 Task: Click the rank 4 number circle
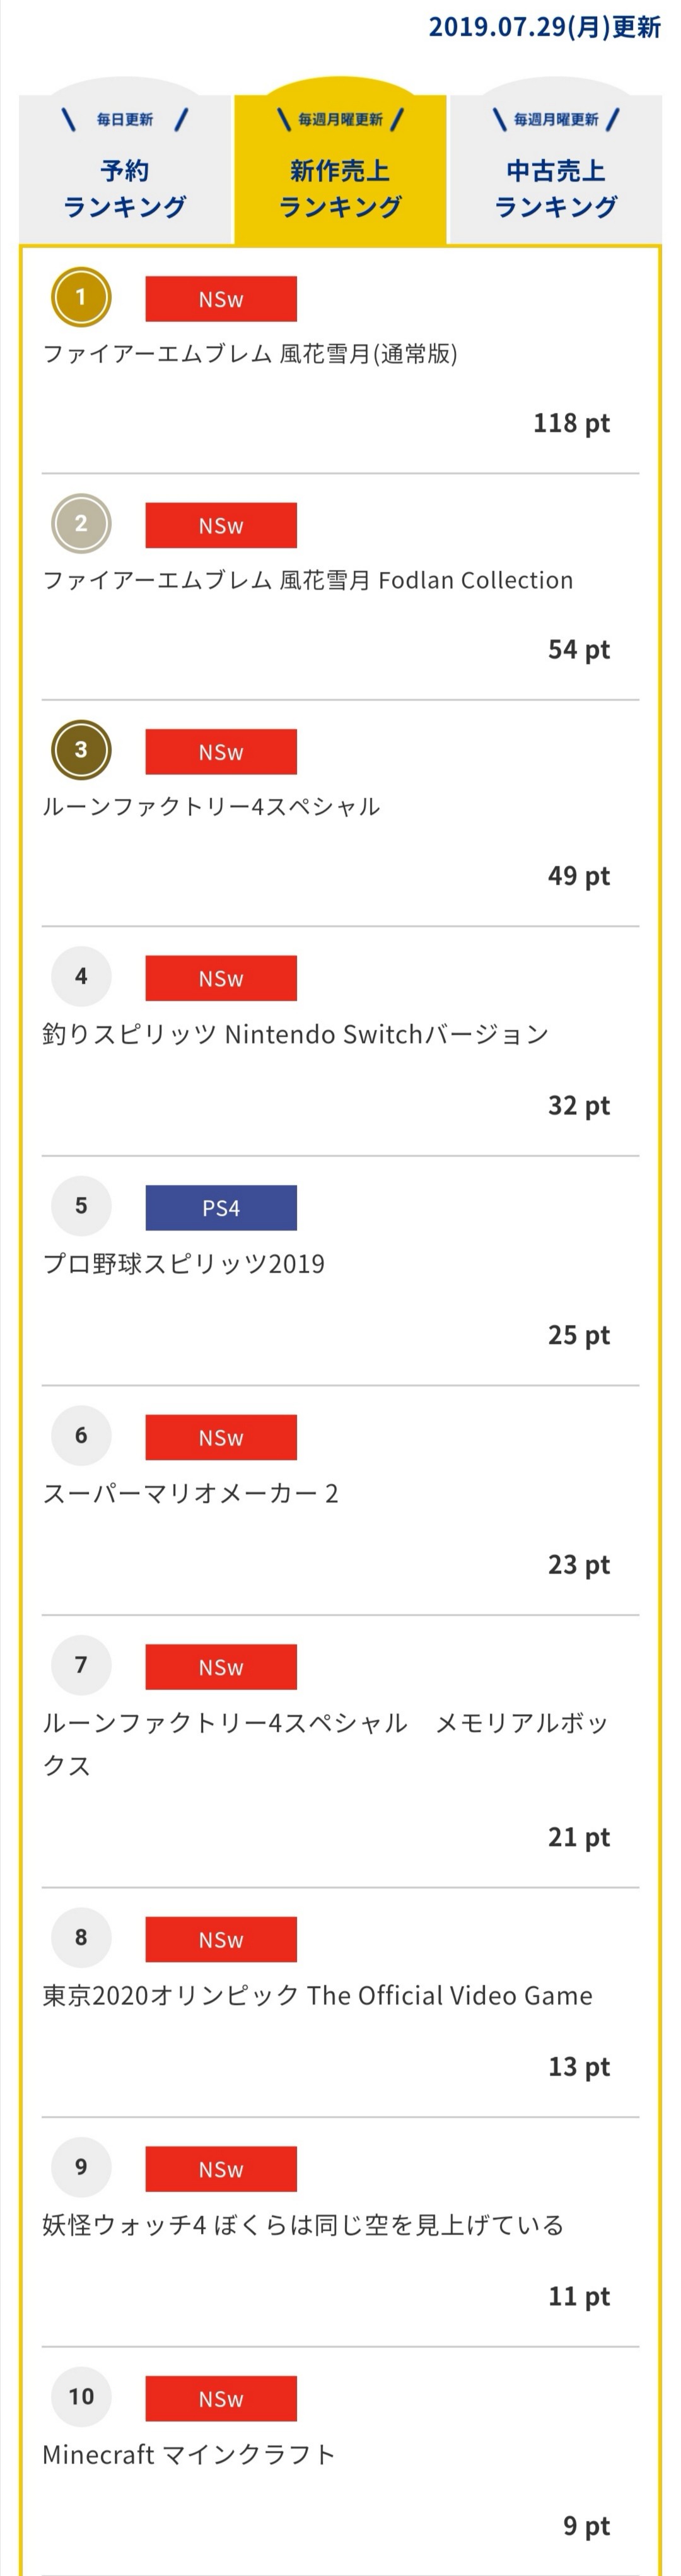(x=81, y=976)
